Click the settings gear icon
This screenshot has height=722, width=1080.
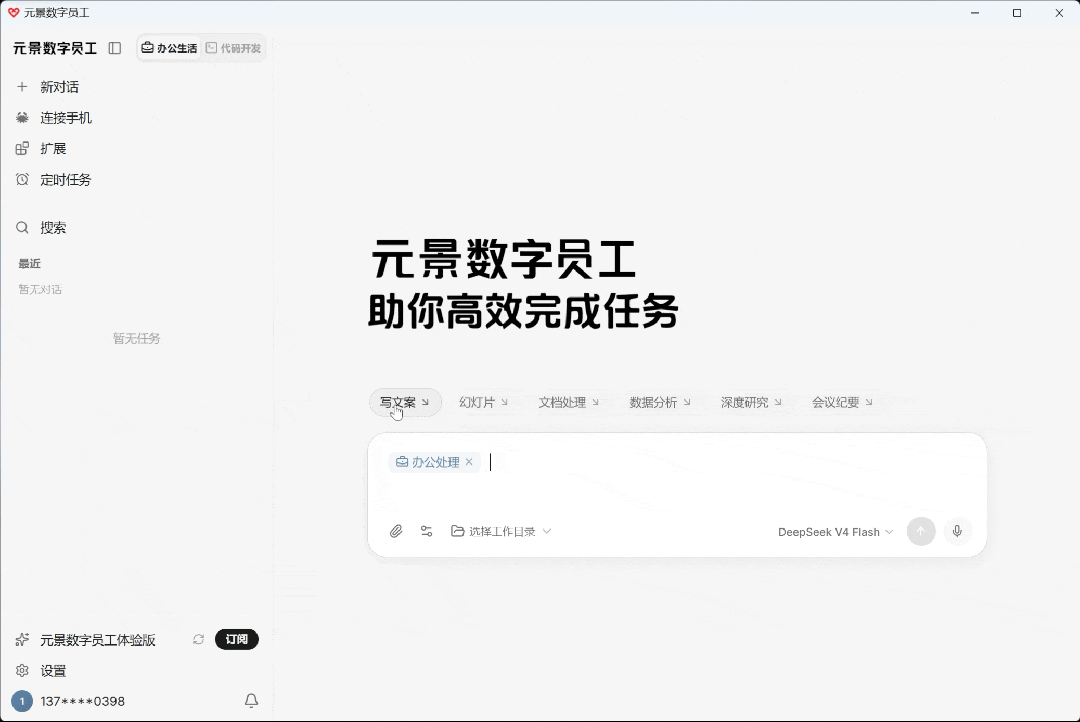[x=22, y=671]
